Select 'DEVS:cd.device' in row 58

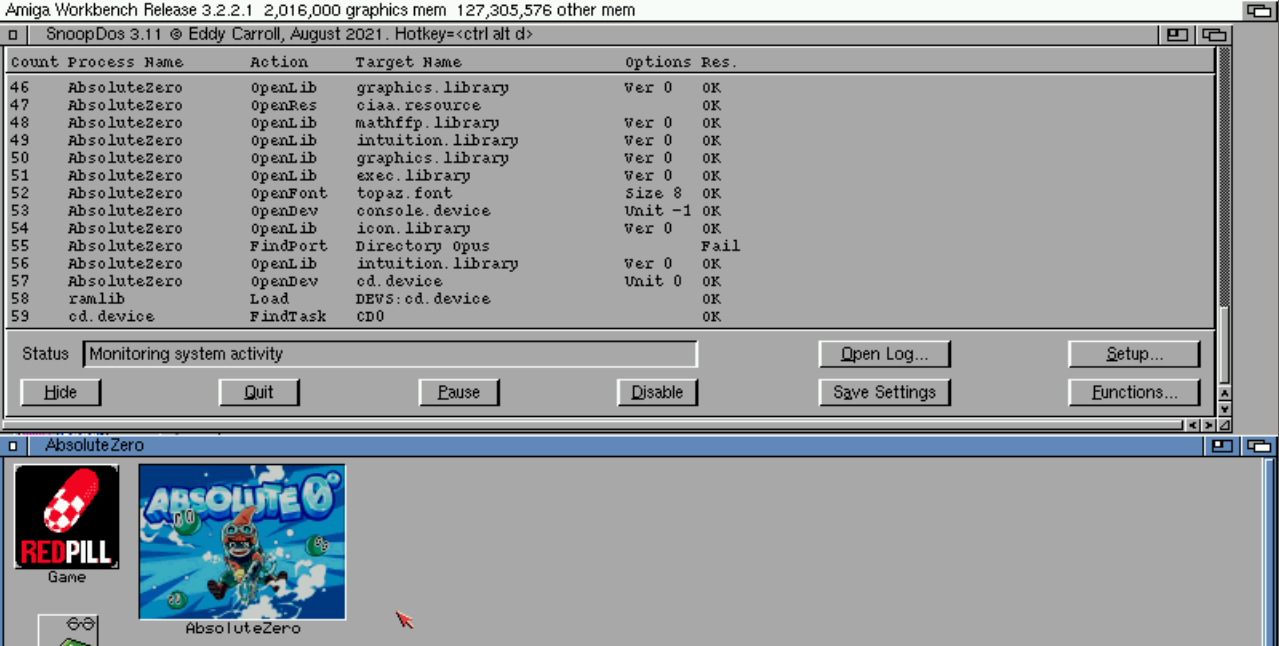tap(423, 299)
